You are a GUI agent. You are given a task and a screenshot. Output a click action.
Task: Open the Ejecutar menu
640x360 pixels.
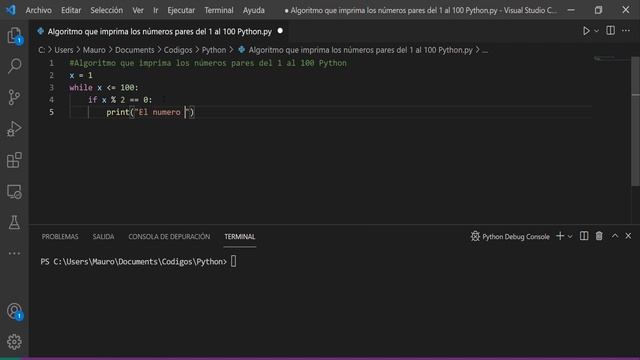[x=181, y=10]
